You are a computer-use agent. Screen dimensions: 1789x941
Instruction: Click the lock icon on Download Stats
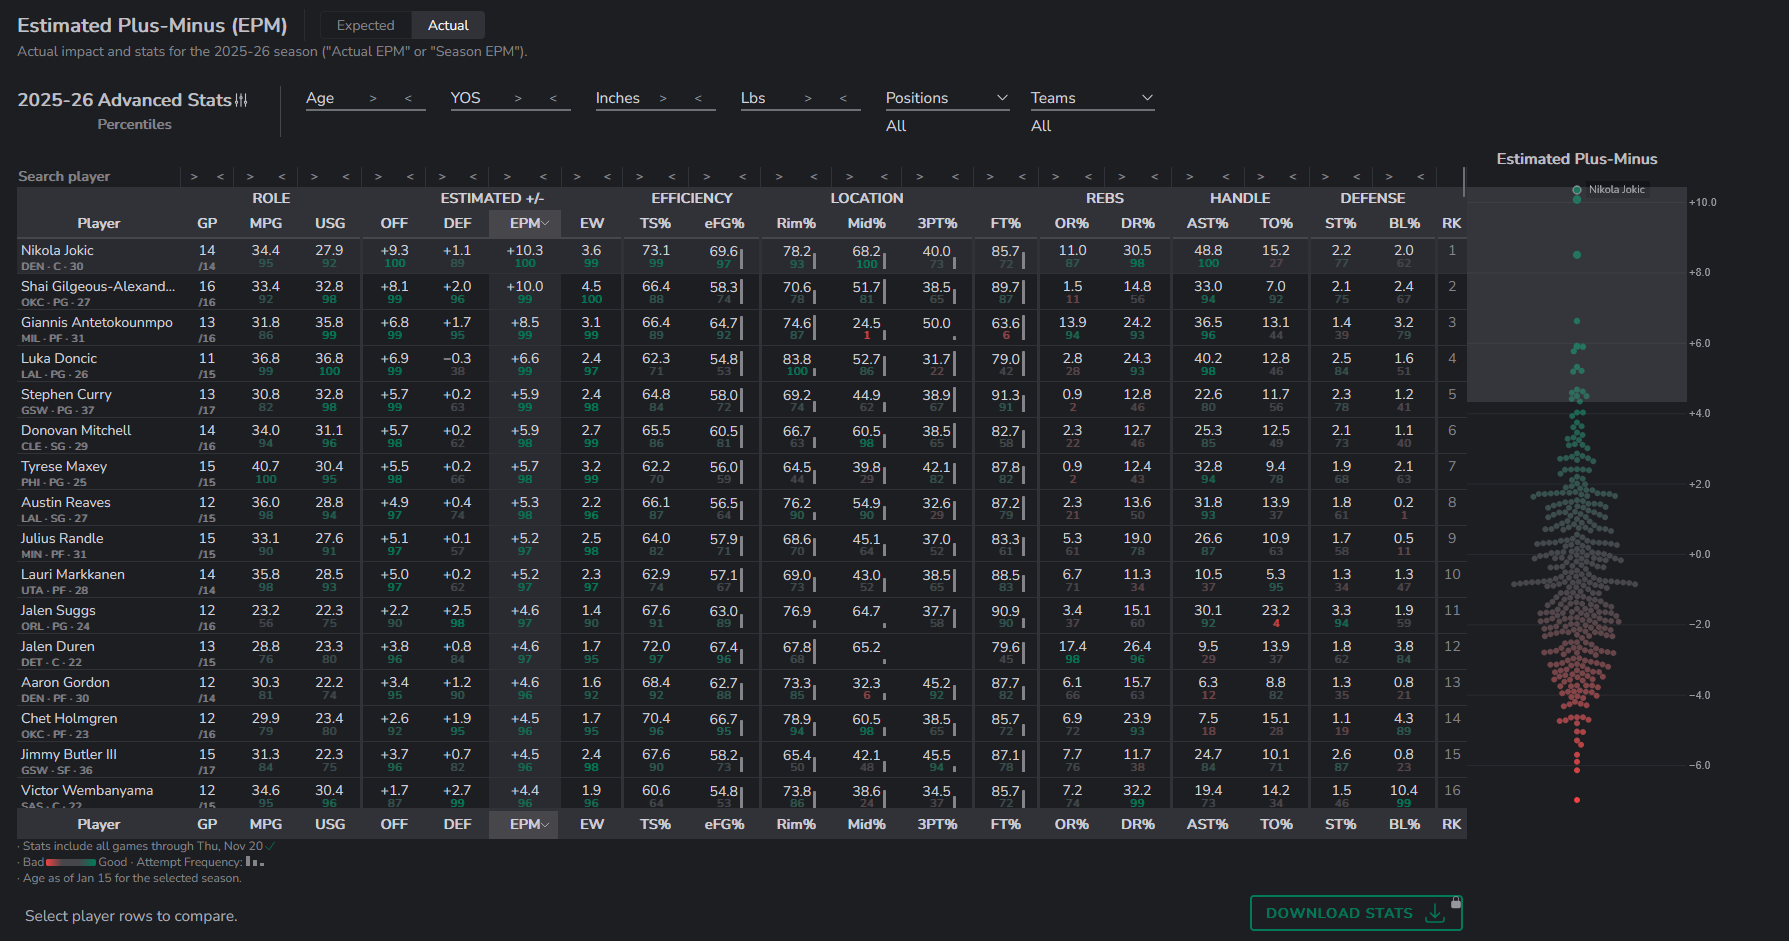pyautogui.click(x=1456, y=902)
